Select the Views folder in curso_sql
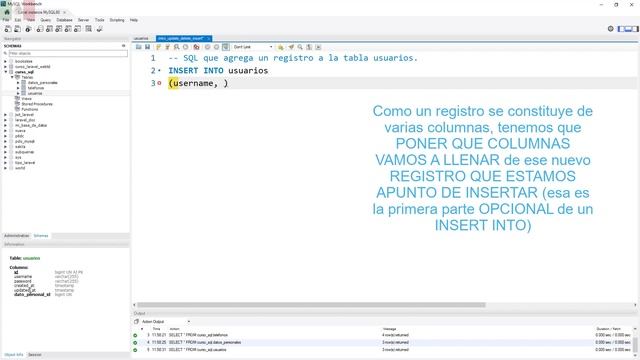Screen dimensions: 640x360 click(27, 99)
